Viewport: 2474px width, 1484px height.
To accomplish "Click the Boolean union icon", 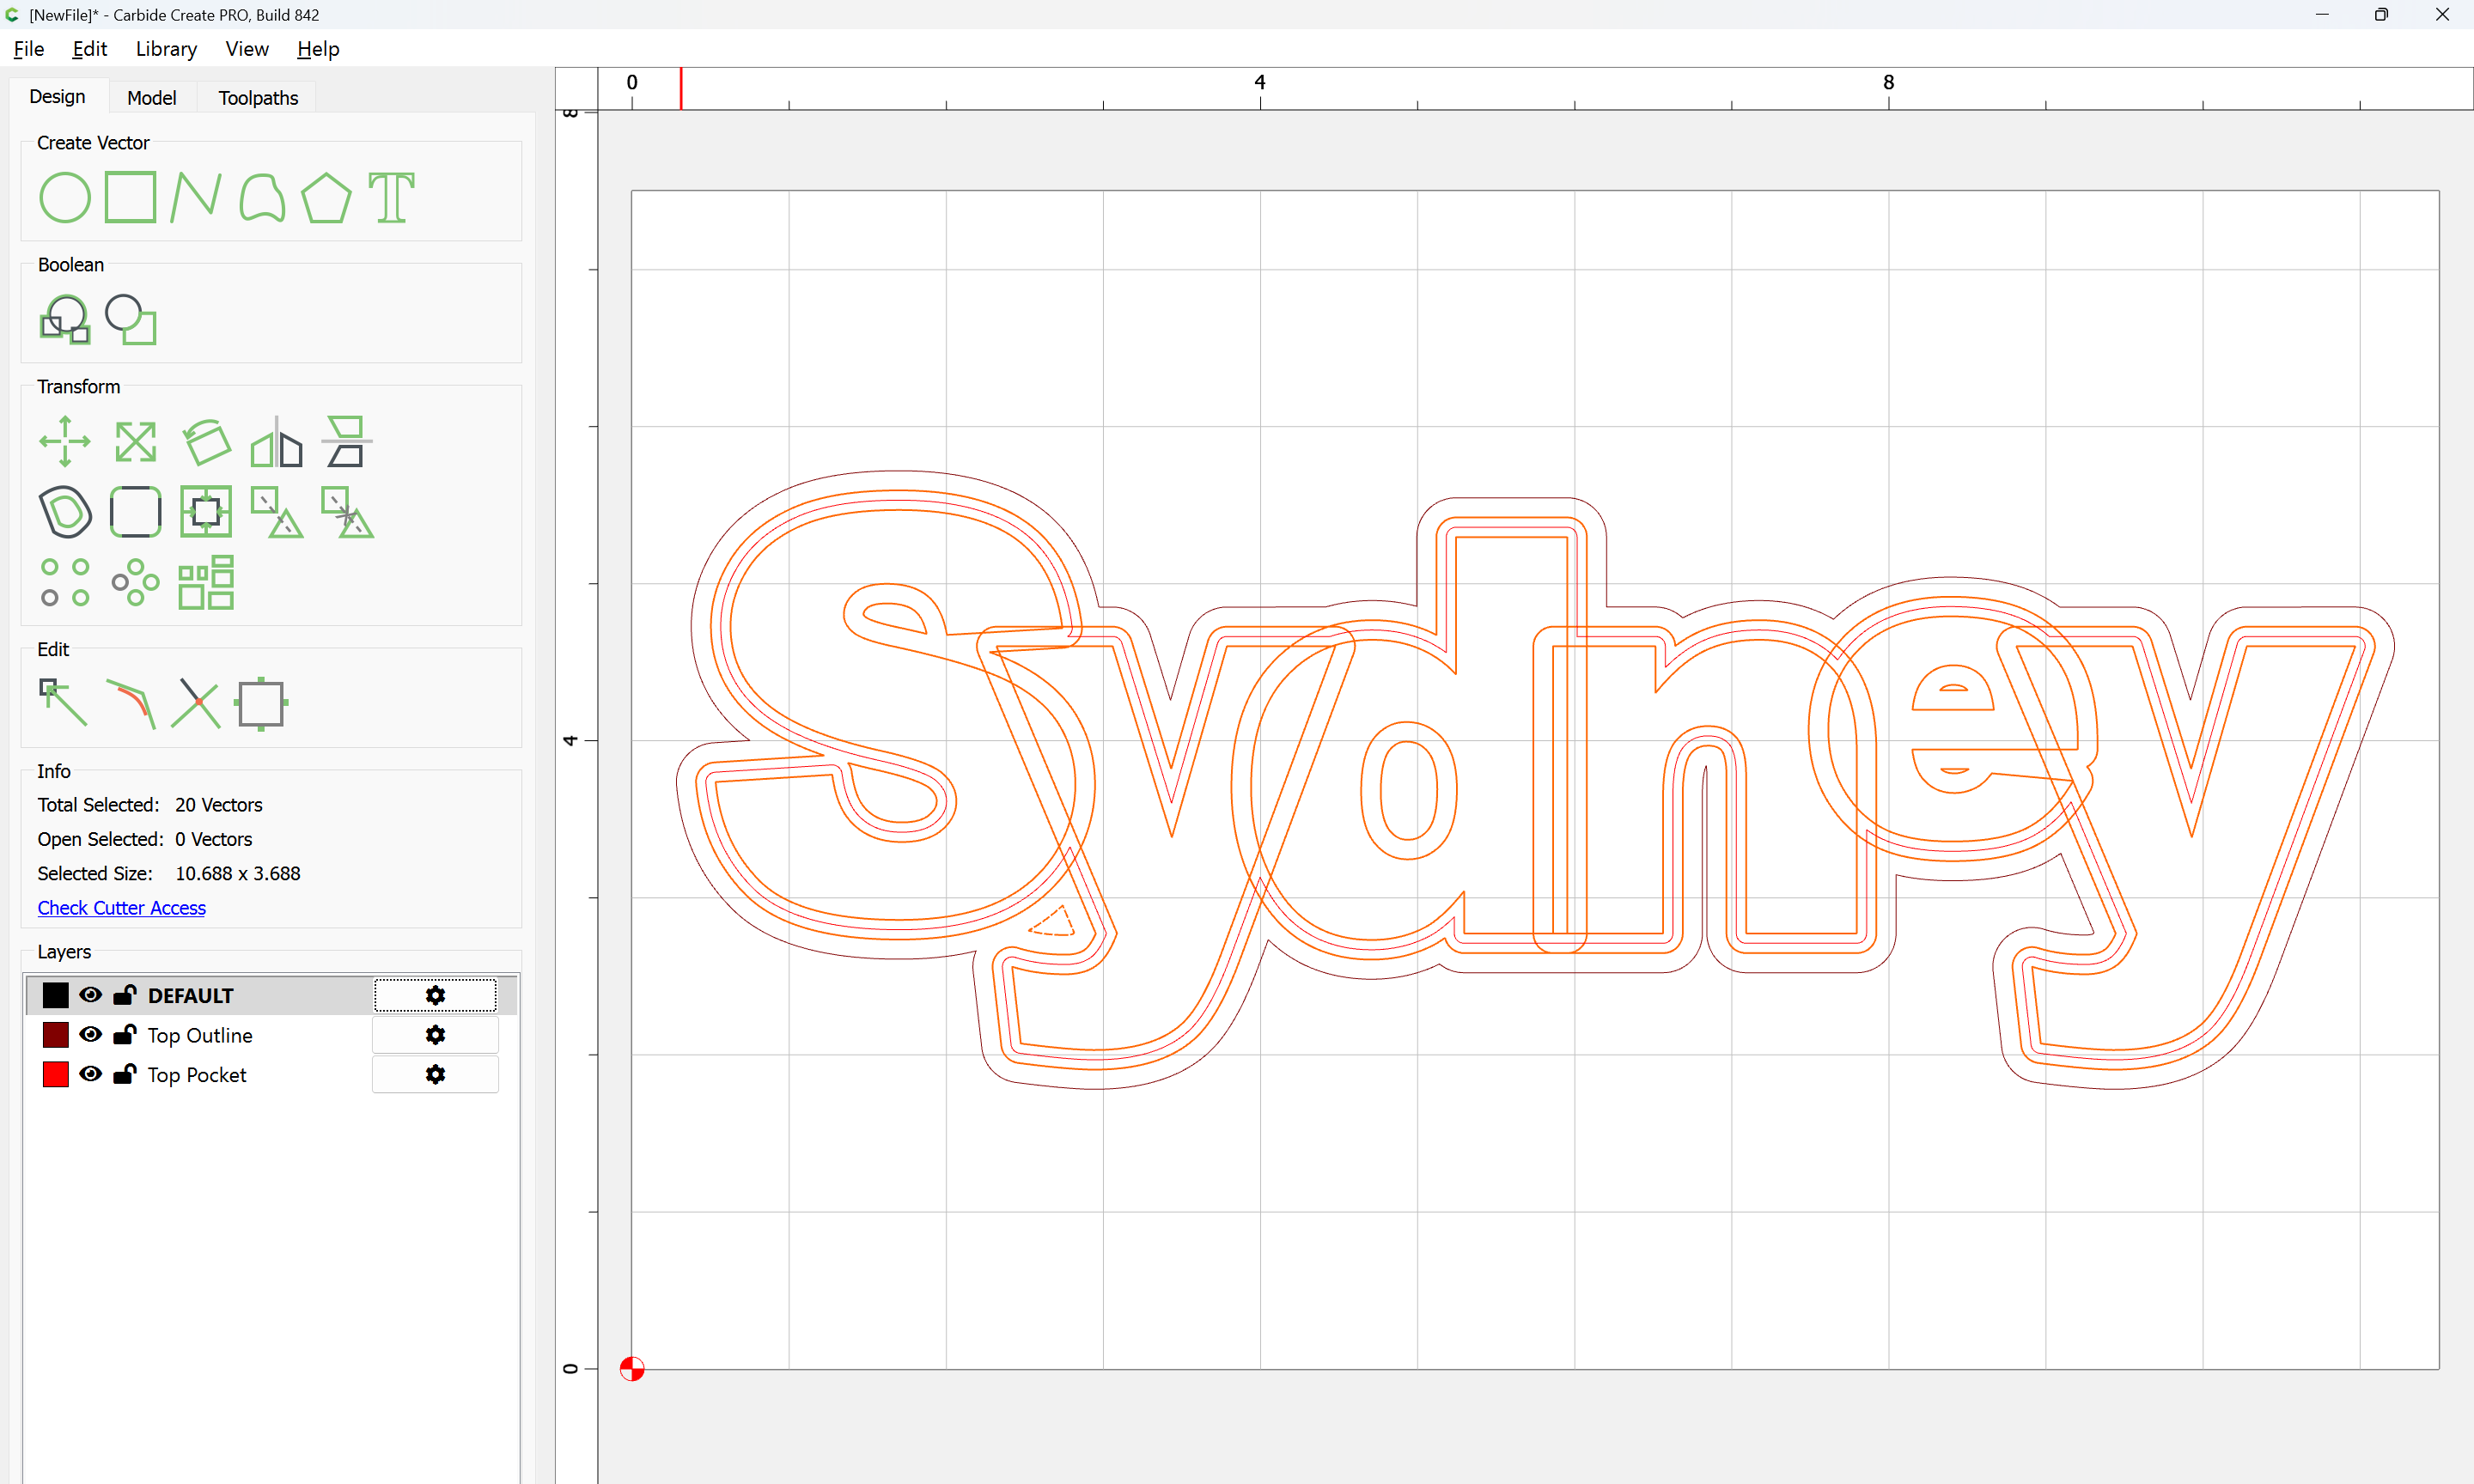I will point(65,320).
